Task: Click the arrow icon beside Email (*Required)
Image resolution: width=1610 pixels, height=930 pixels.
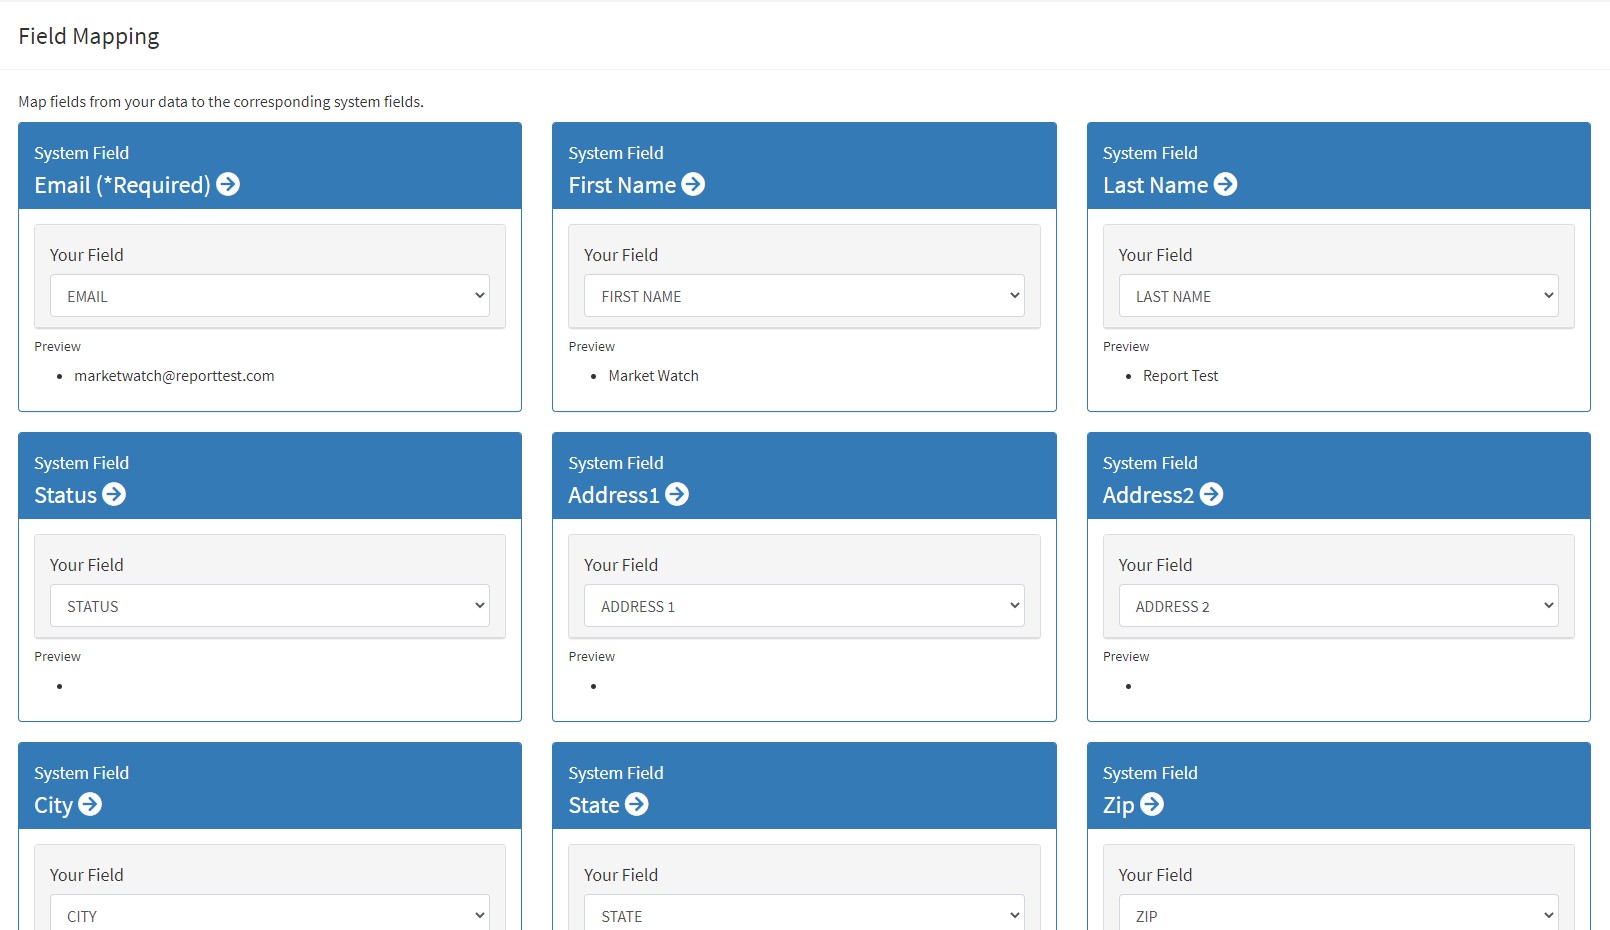Action: click(x=228, y=184)
